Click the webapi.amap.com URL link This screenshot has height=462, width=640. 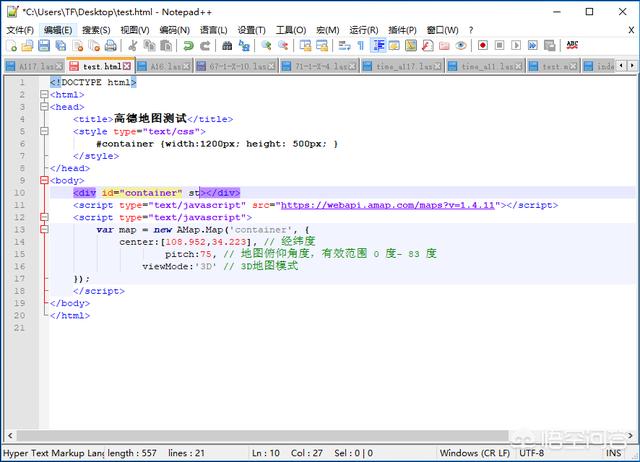pyautogui.click(x=387, y=205)
